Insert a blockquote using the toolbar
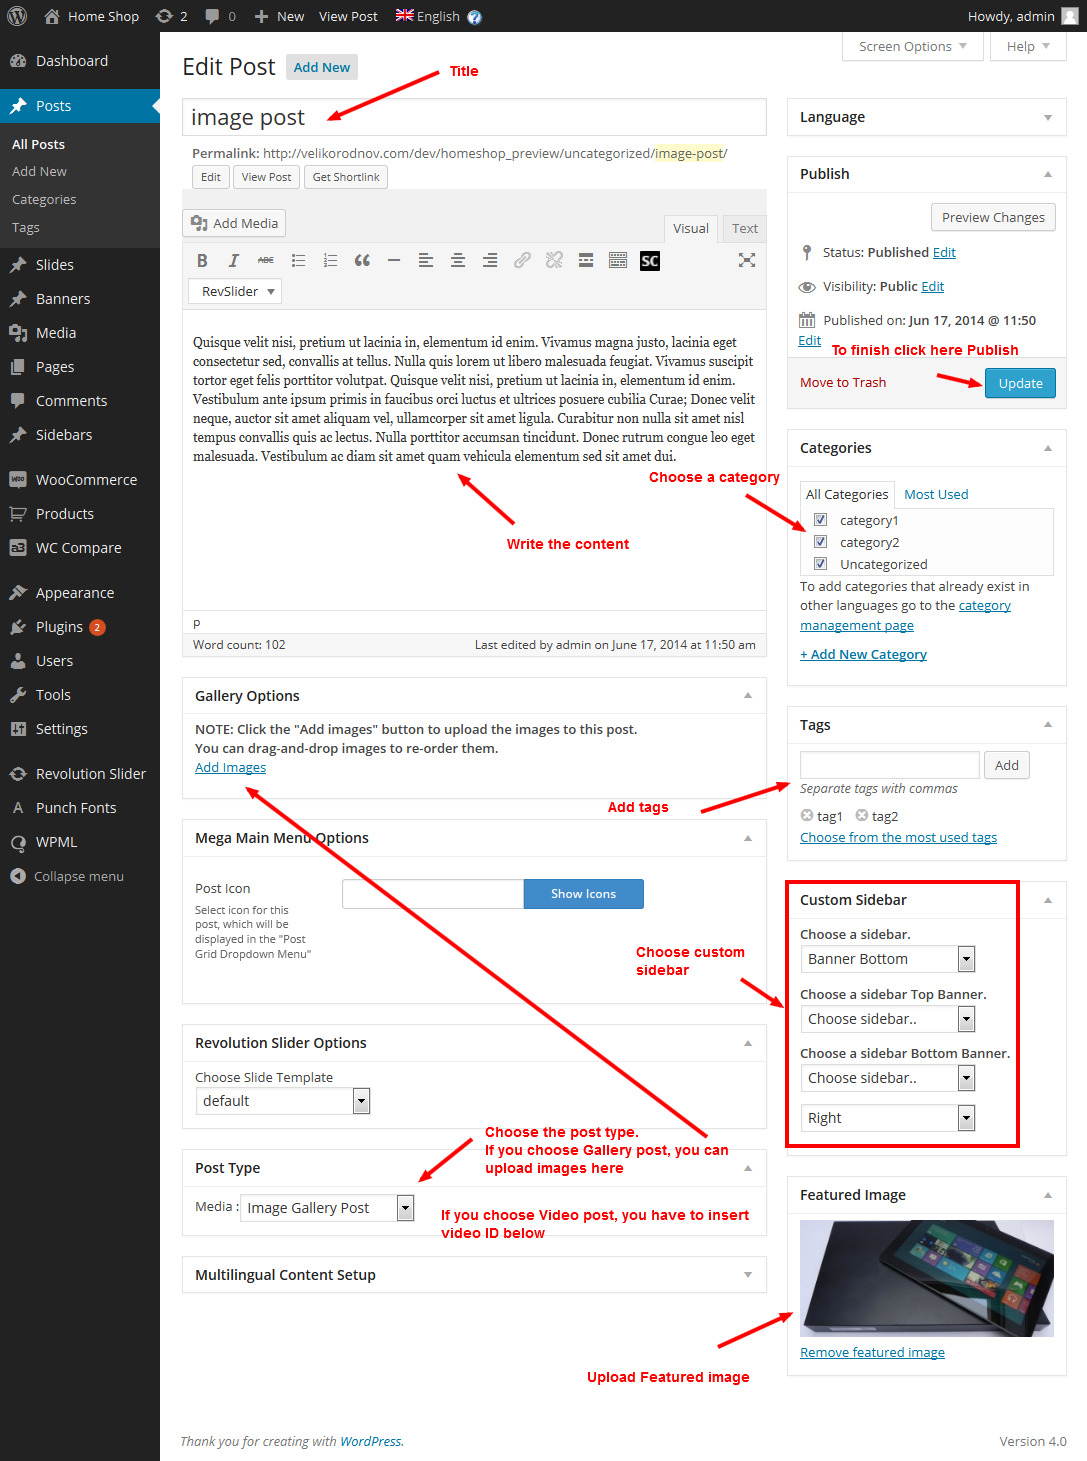This screenshot has height=1461, width=1087. click(x=362, y=261)
